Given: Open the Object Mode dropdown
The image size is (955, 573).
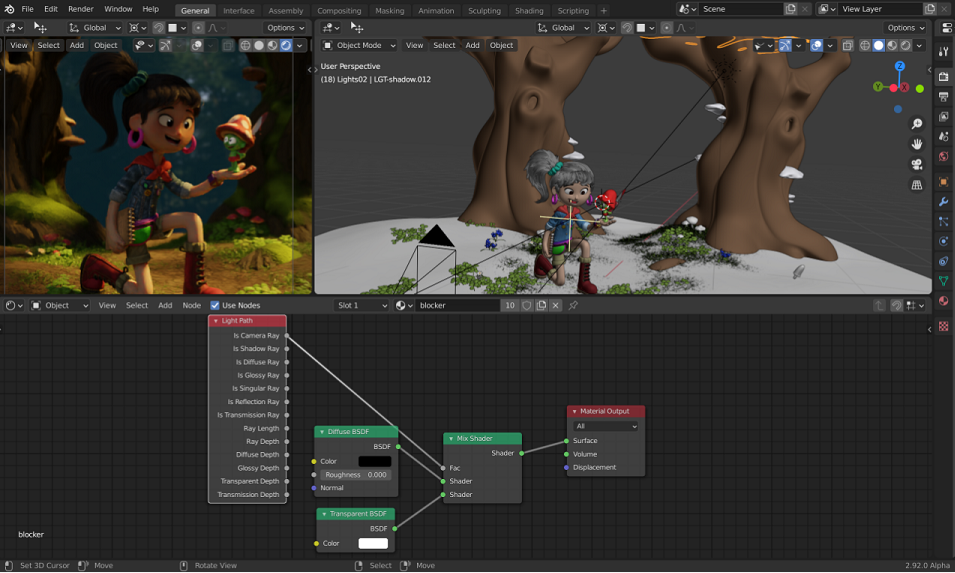Looking at the screenshot, I should (359, 46).
